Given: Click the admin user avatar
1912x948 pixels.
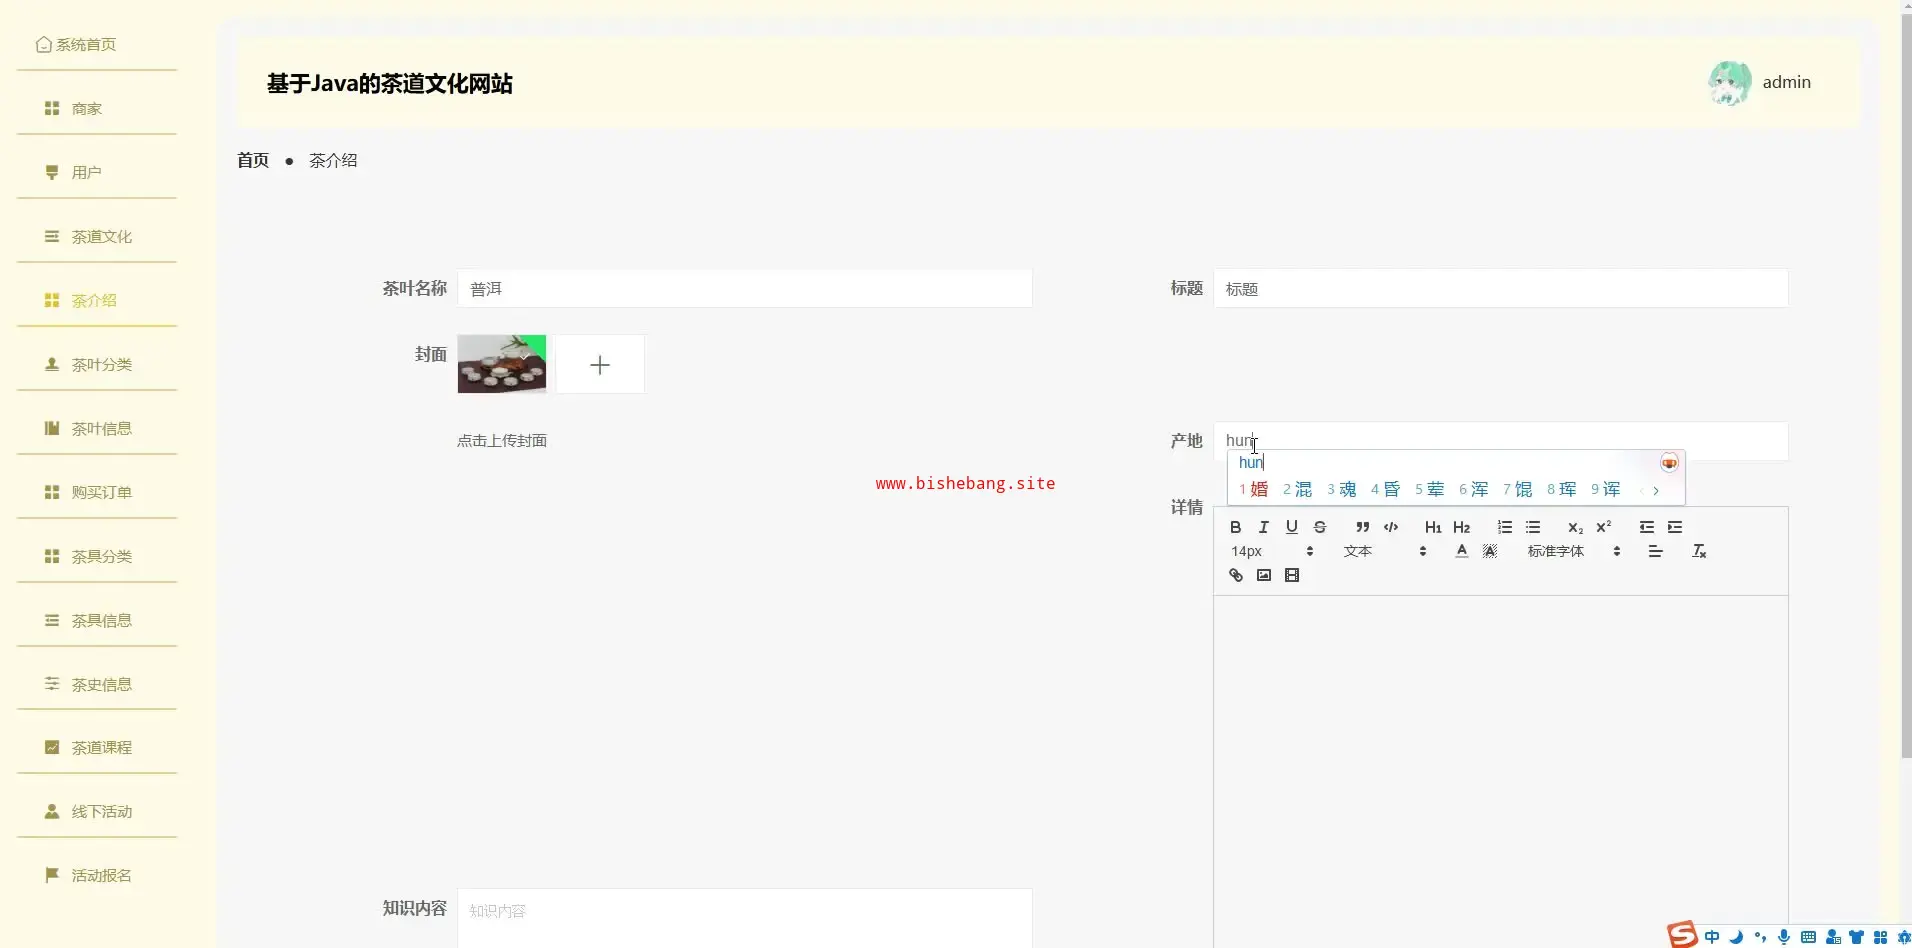Looking at the screenshot, I should 1729,83.
